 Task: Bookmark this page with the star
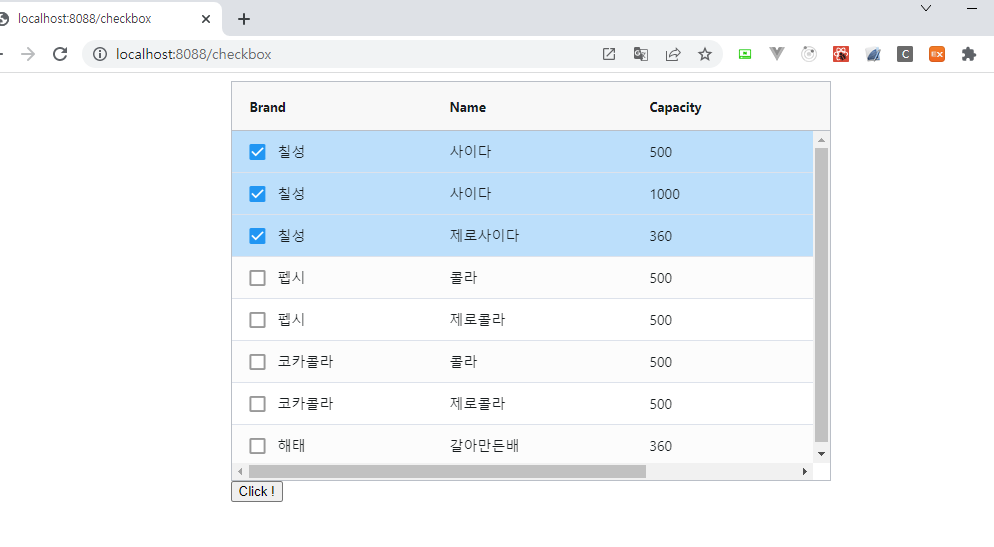coord(705,55)
